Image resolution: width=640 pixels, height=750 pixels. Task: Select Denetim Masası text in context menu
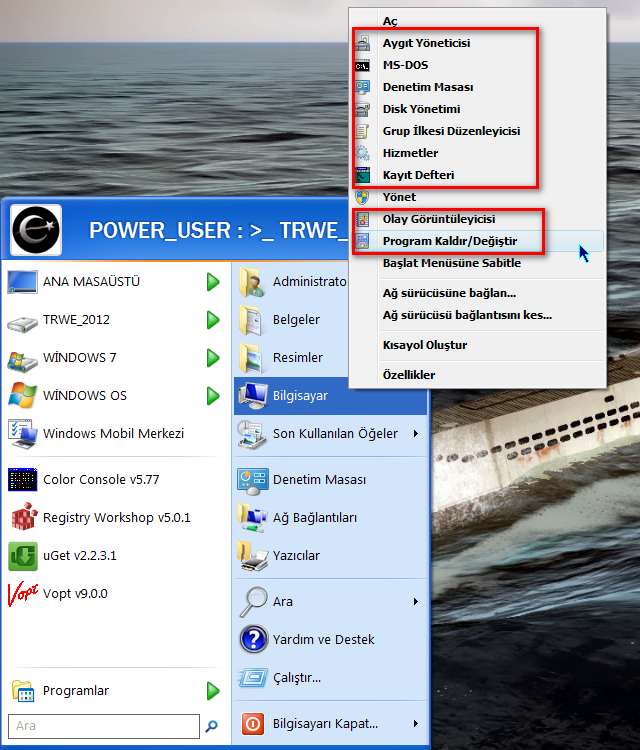point(428,87)
